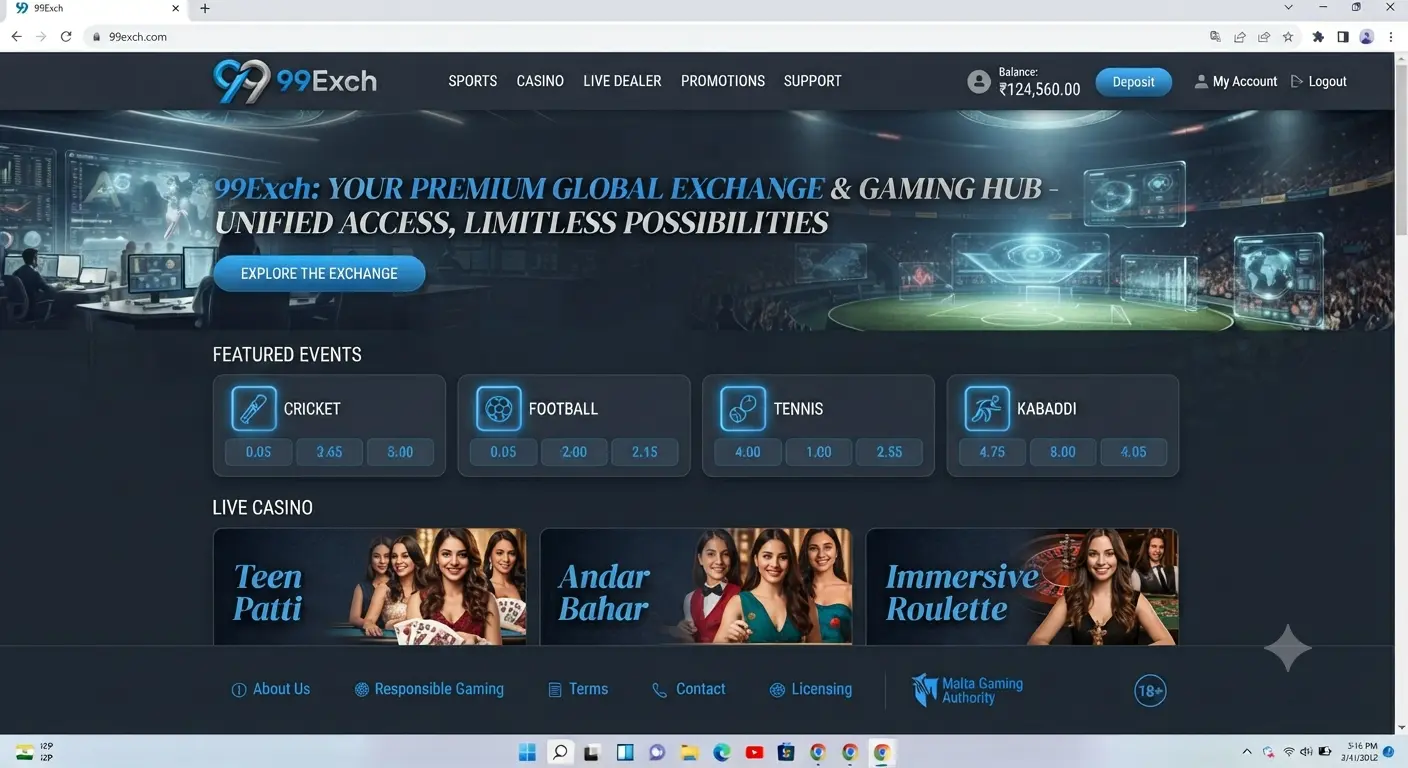Viewport: 1408px width, 768px height.
Task: Open the tab search chevron in the title bar
Action: (x=1289, y=8)
